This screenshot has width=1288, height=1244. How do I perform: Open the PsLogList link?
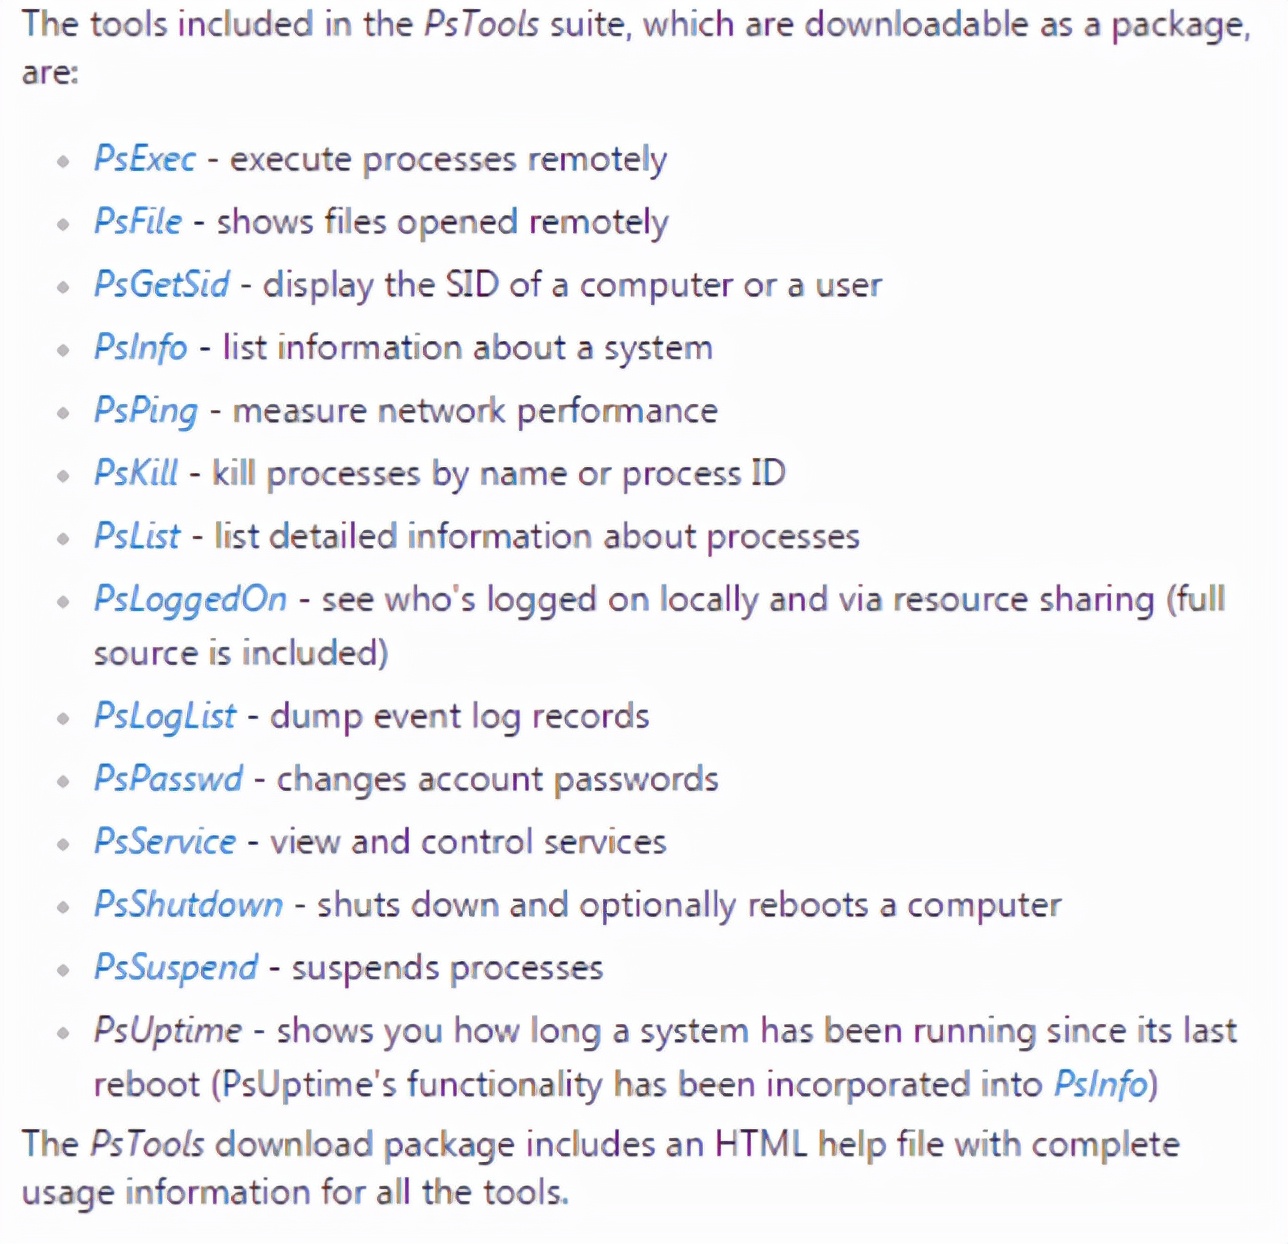click(x=165, y=717)
